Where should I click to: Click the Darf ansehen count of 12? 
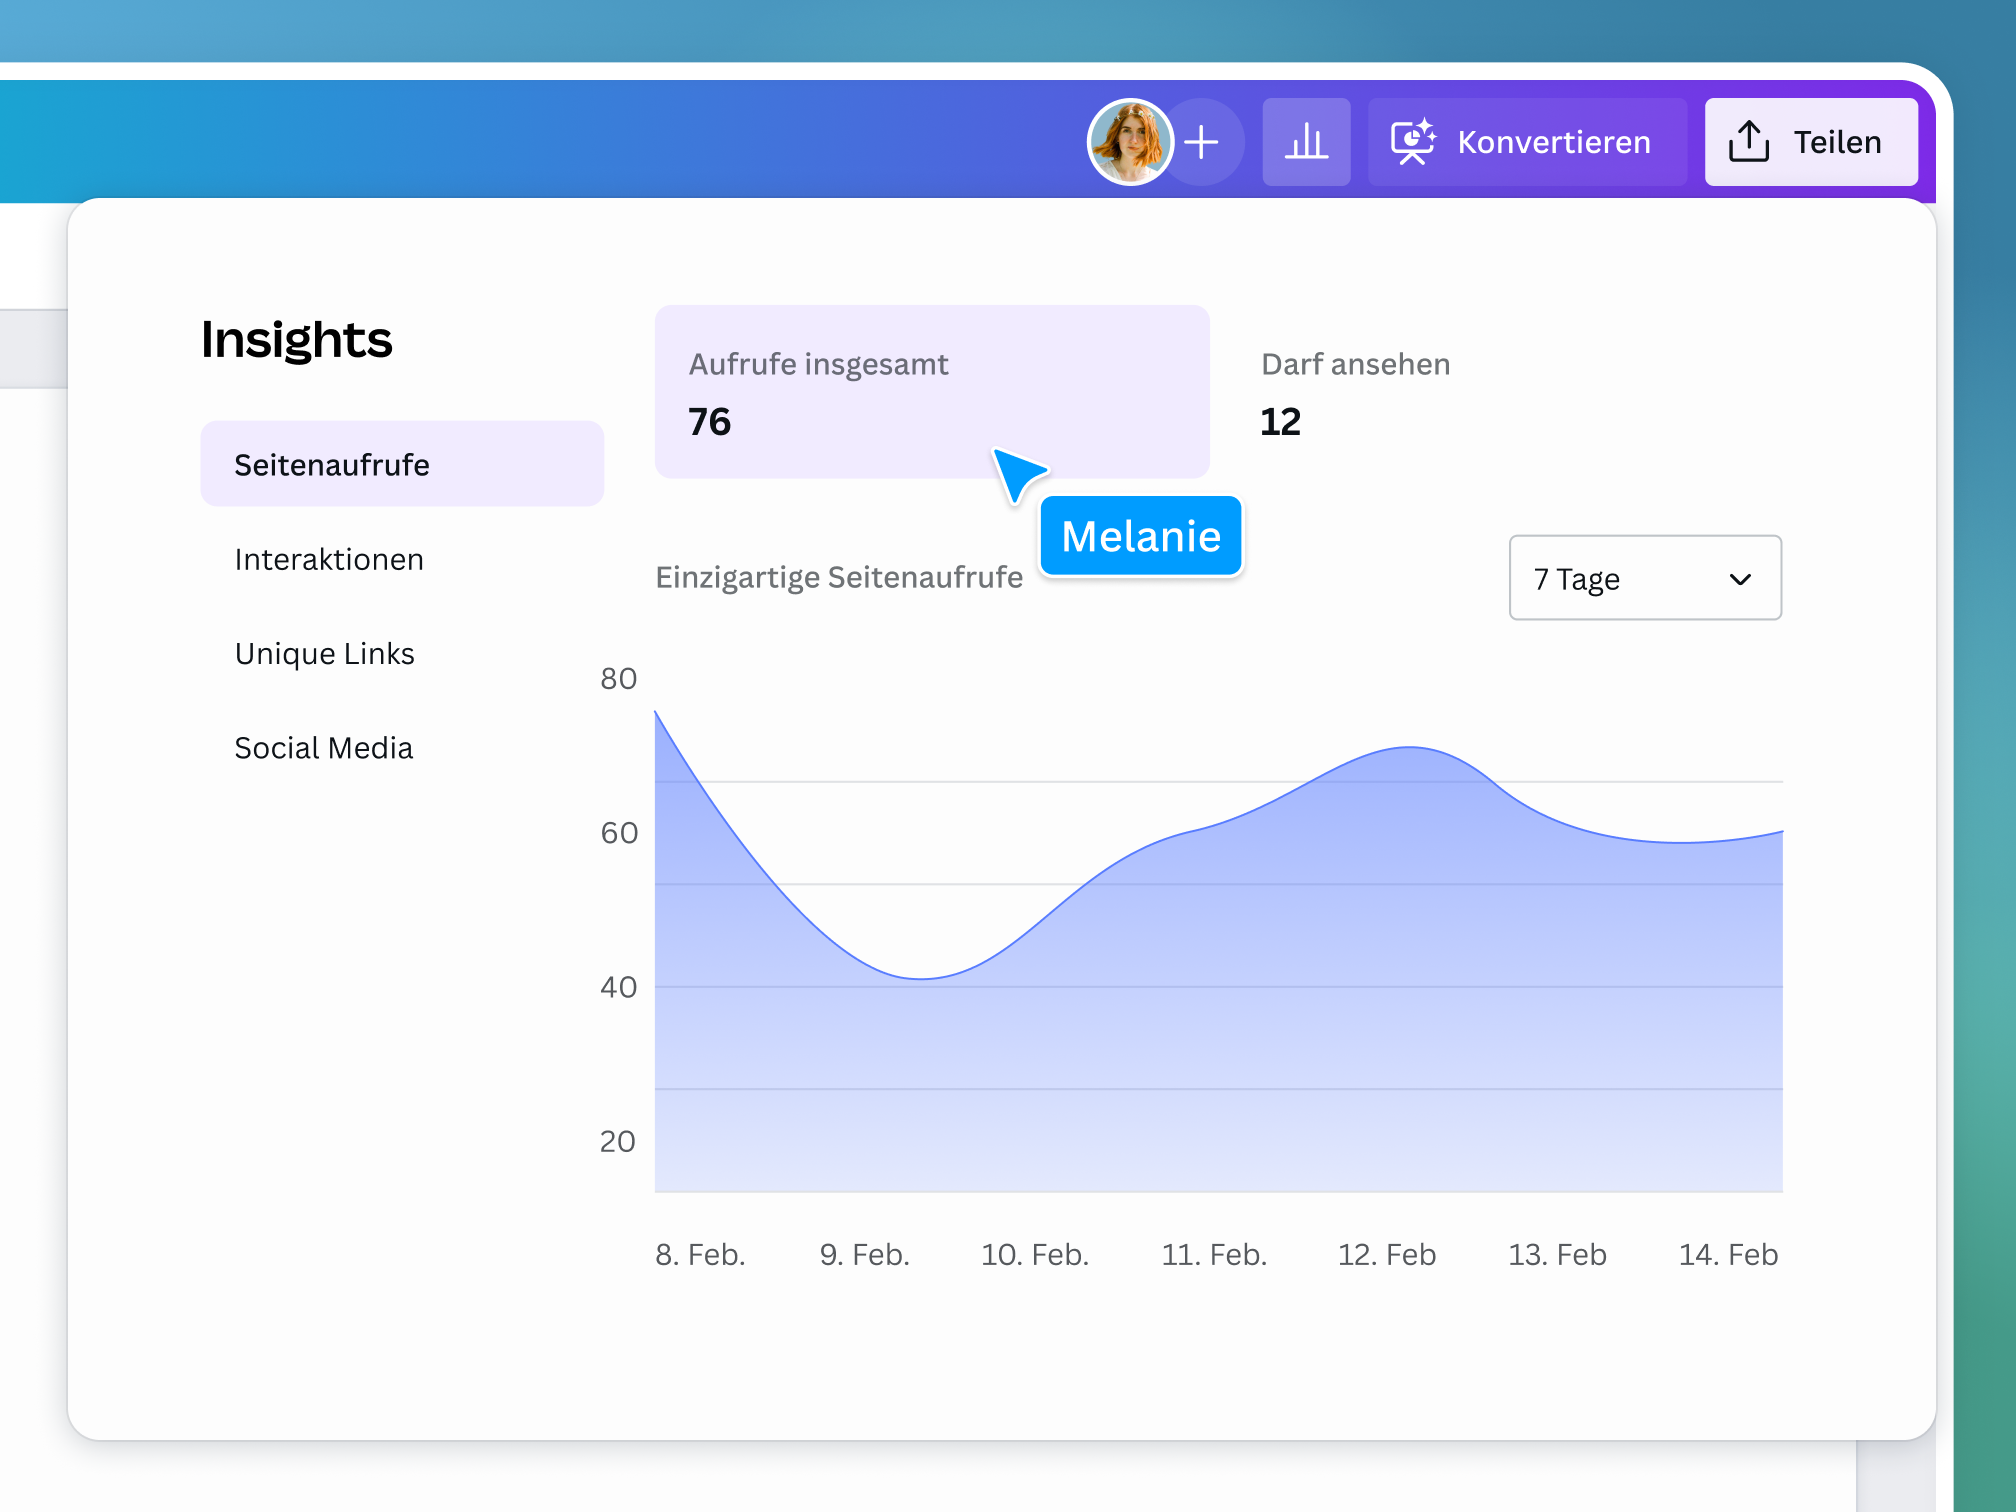pyautogui.click(x=1281, y=421)
